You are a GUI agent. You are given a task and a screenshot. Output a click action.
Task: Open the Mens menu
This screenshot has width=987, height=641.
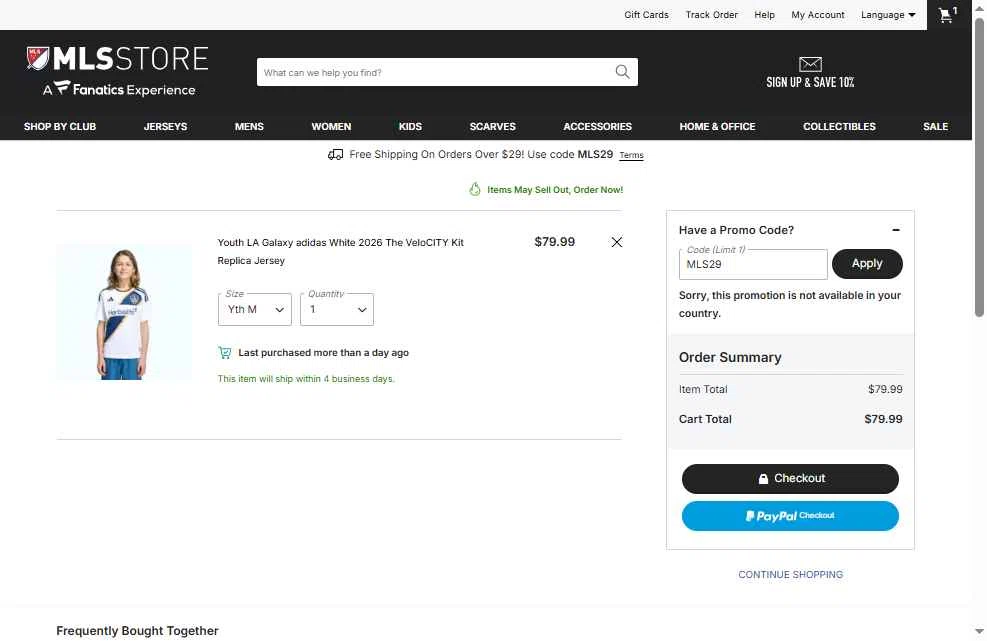249,127
